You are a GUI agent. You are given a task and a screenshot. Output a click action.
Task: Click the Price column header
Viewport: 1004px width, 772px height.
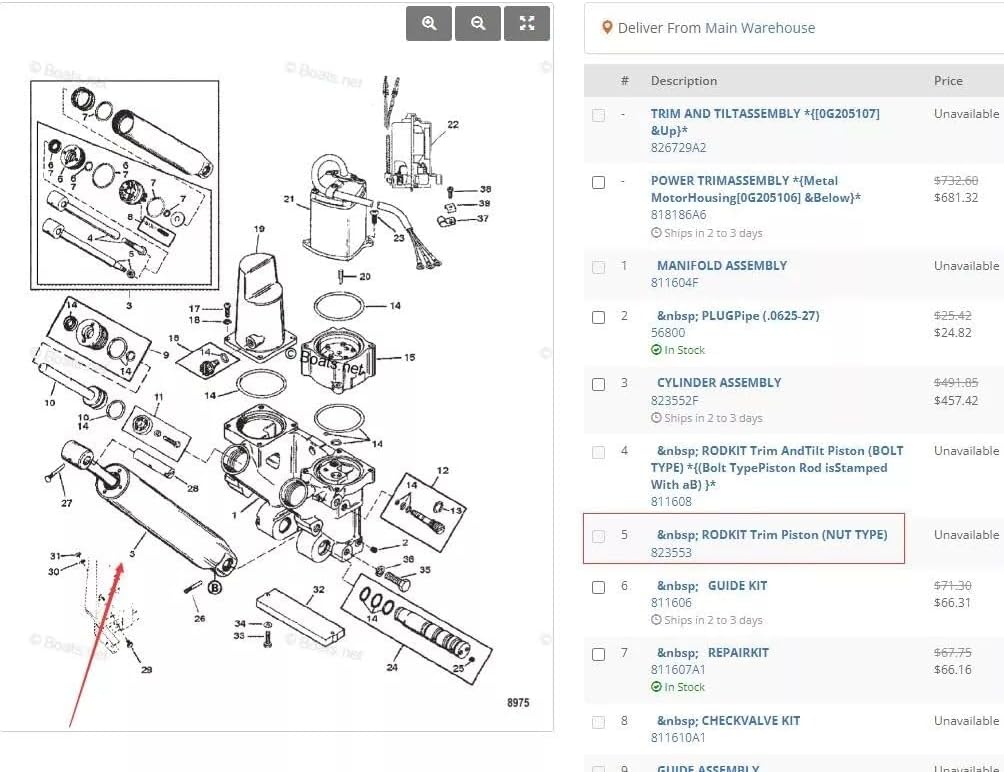(948, 81)
